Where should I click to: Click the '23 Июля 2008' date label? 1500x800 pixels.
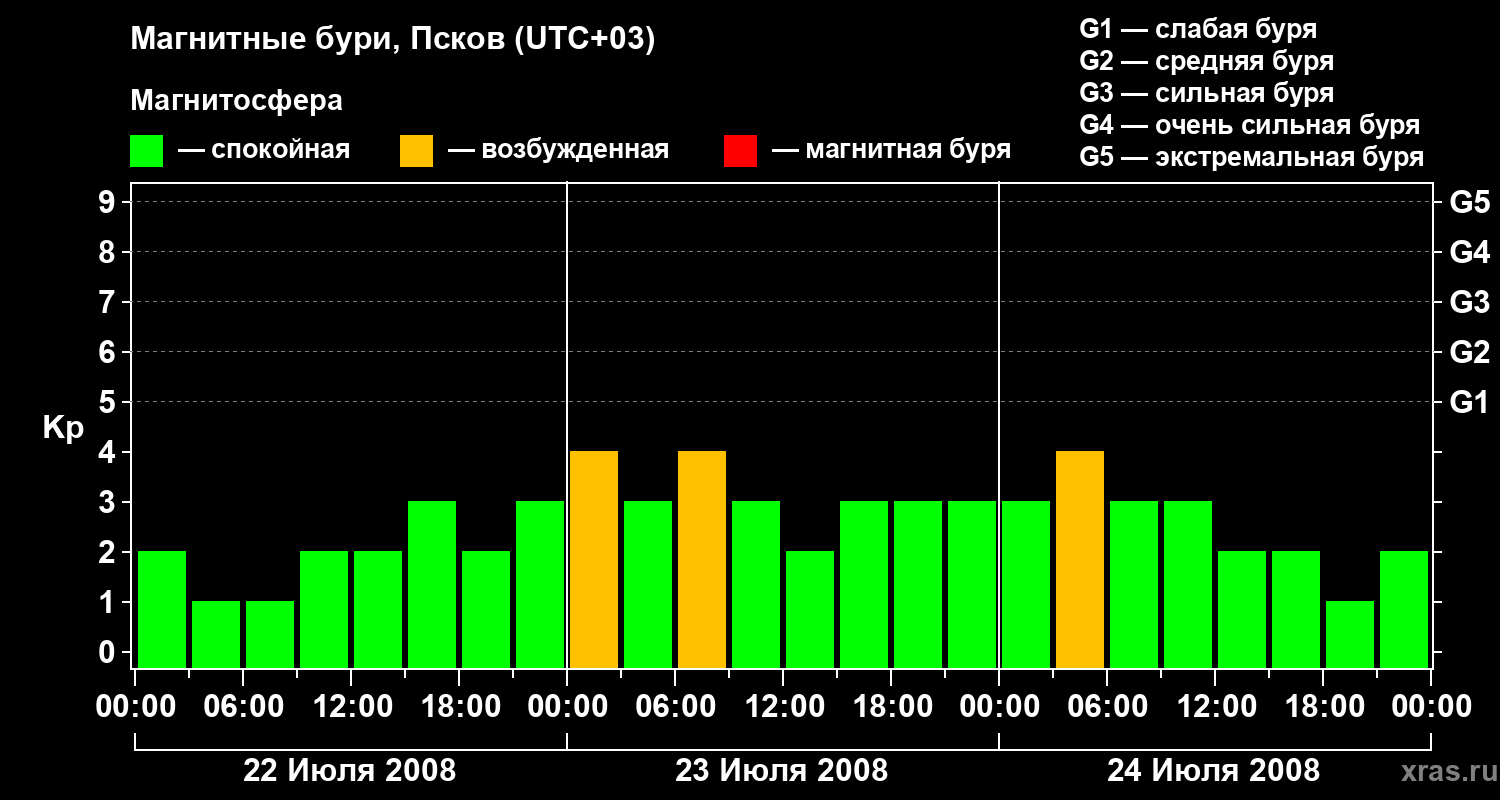[x=782, y=771]
